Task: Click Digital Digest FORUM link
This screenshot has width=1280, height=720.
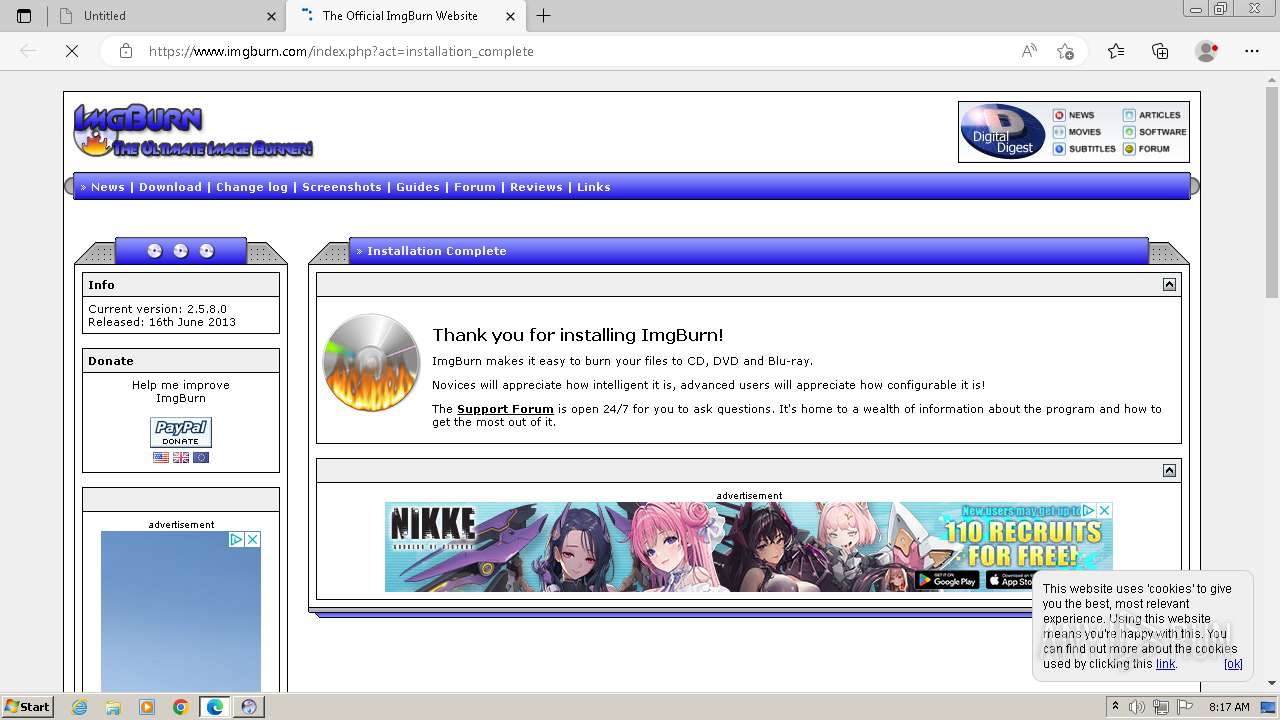Action: click(x=1147, y=149)
